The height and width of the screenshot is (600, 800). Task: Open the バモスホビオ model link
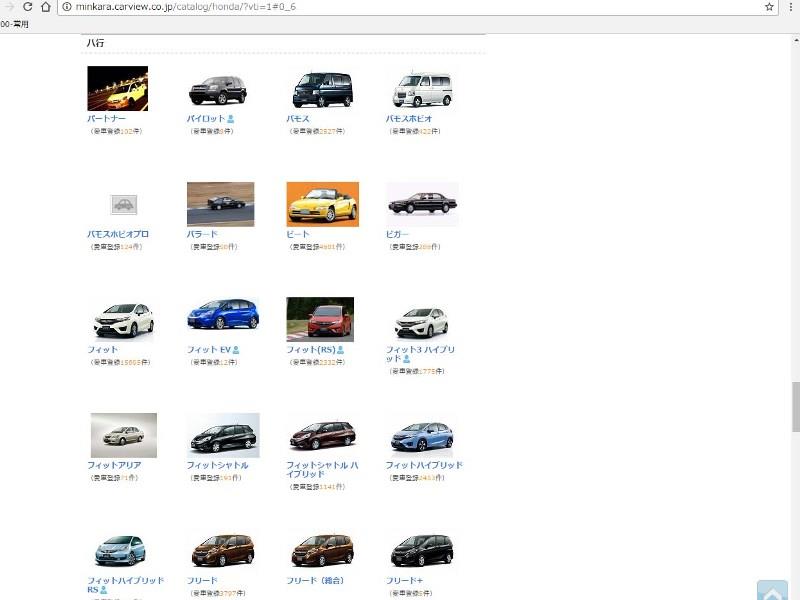pyautogui.click(x=409, y=119)
